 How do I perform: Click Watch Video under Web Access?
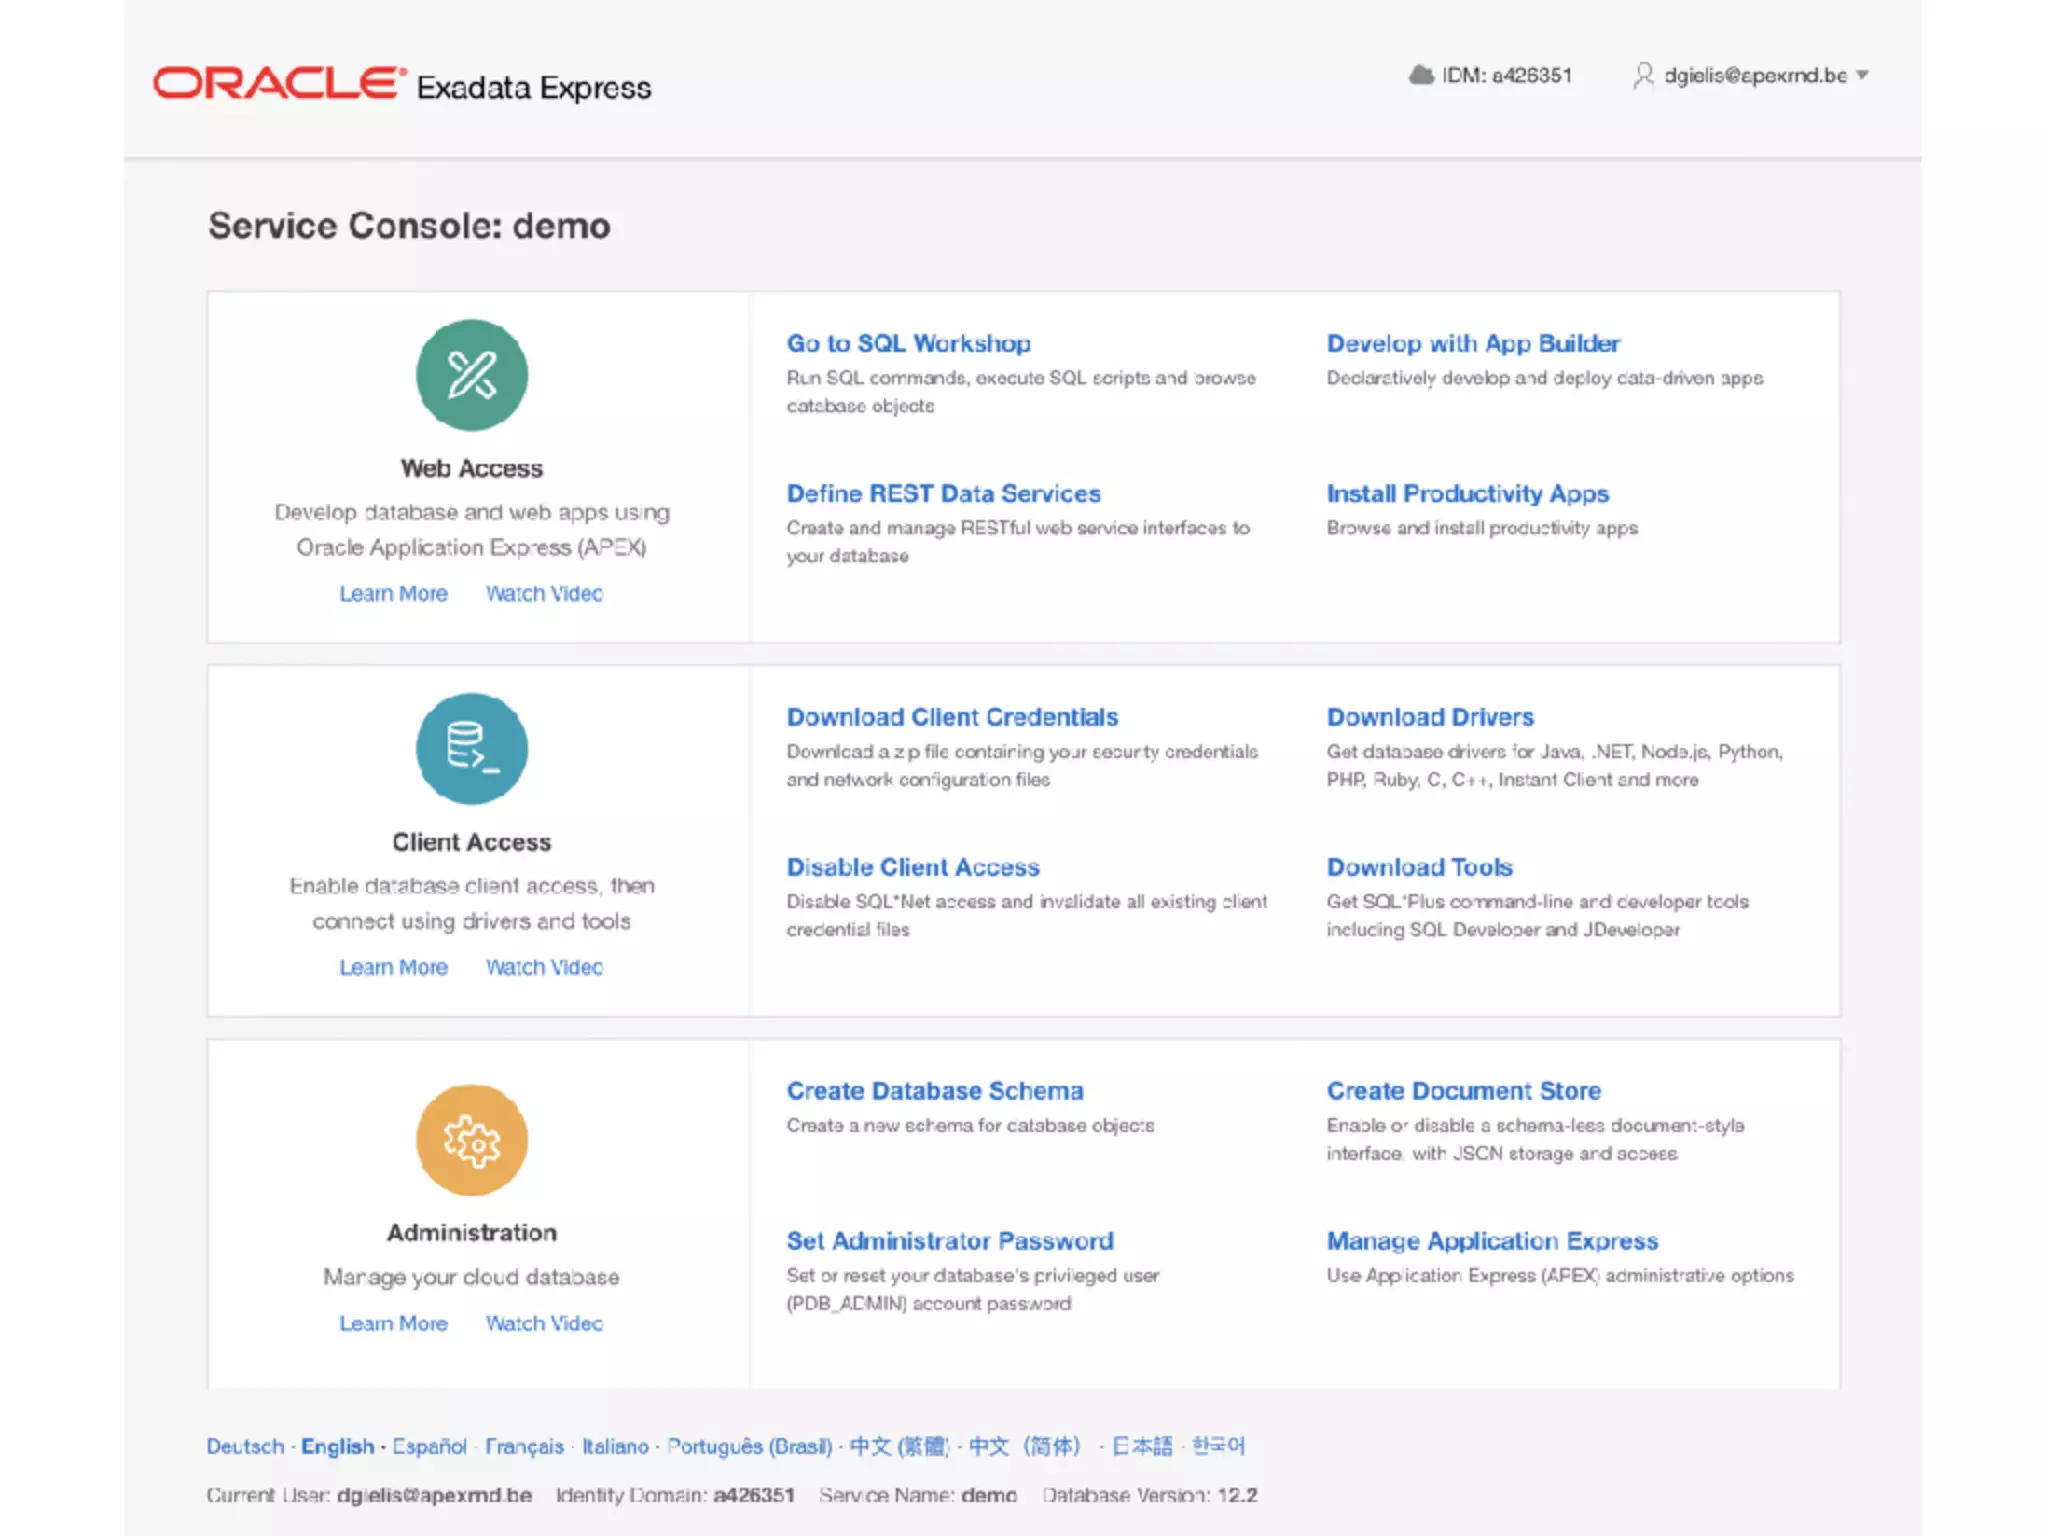(x=544, y=594)
